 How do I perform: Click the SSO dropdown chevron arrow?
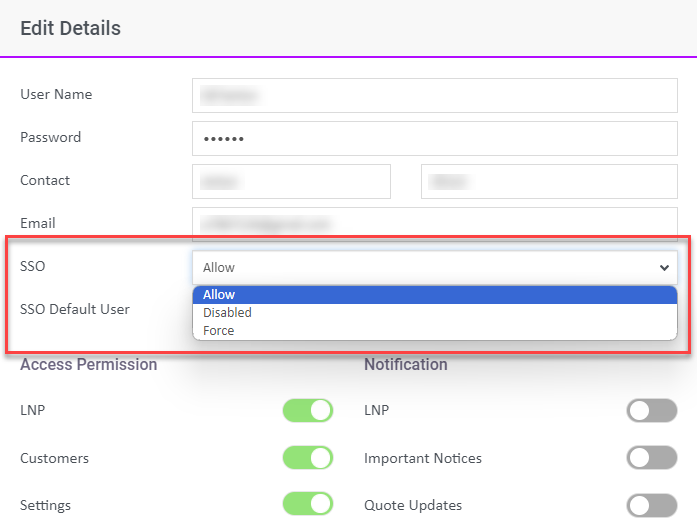664,267
